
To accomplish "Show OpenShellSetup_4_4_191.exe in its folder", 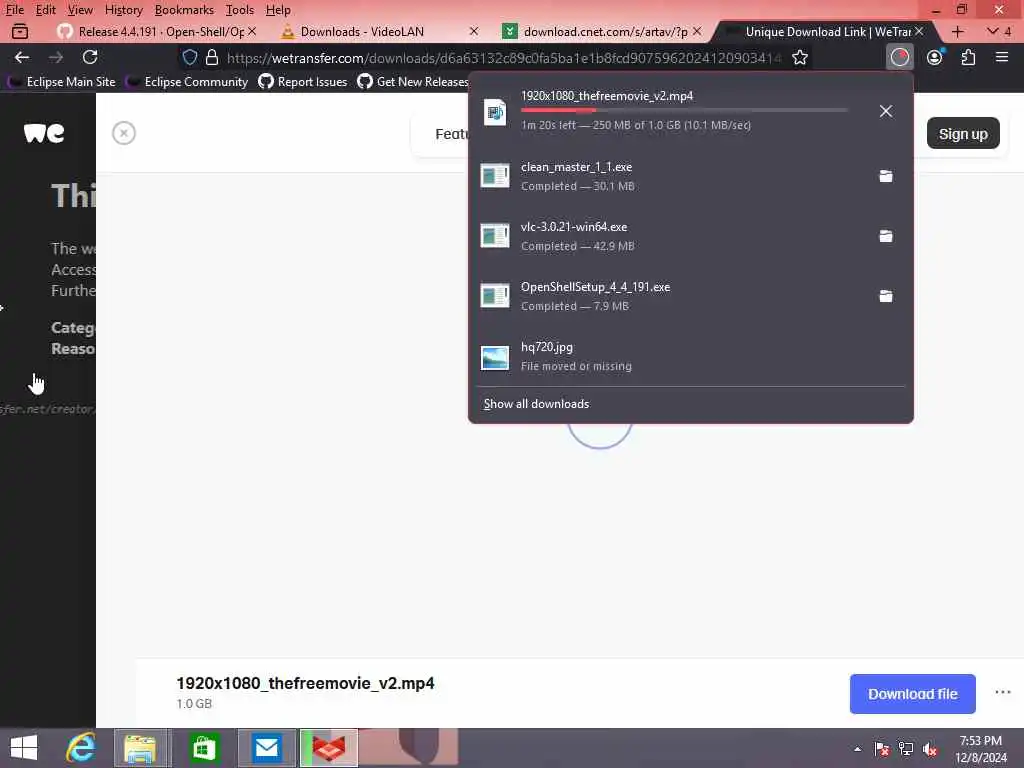I will pyautogui.click(x=886, y=296).
